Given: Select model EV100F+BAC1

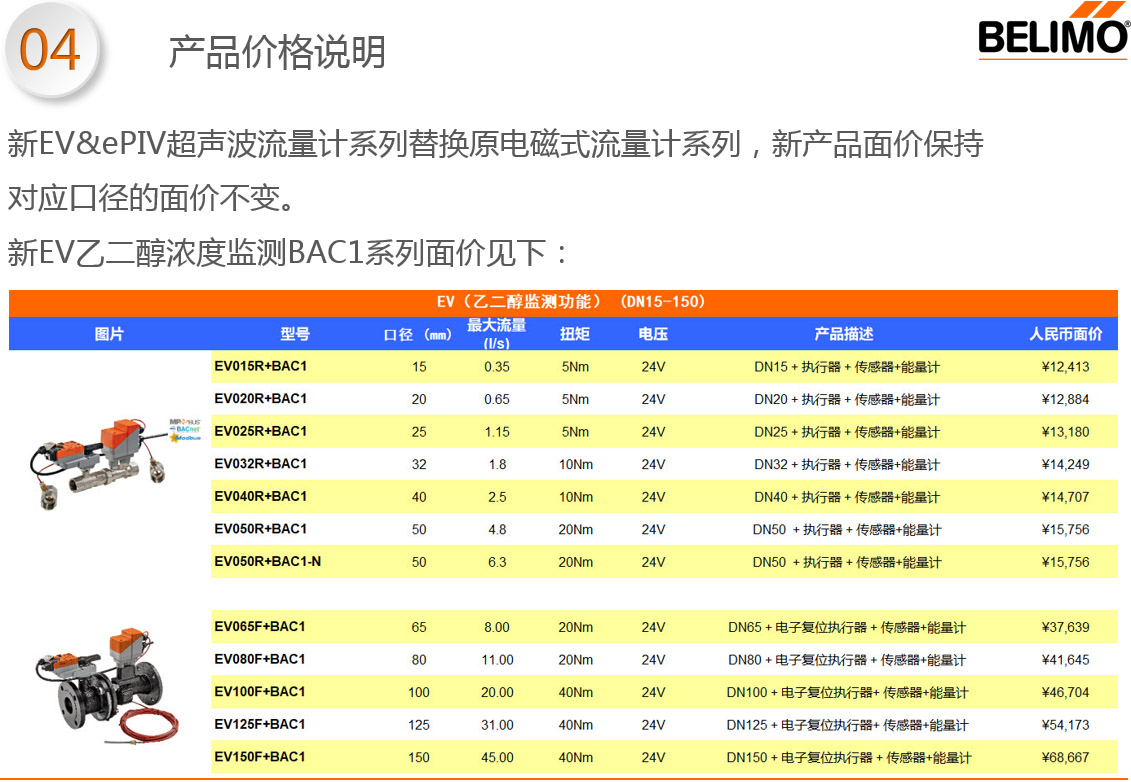Looking at the screenshot, I should (x=260, y=692).
